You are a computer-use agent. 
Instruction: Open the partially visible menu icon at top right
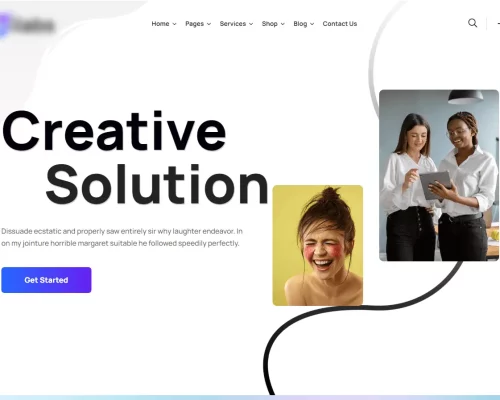[x=498, y=23]
